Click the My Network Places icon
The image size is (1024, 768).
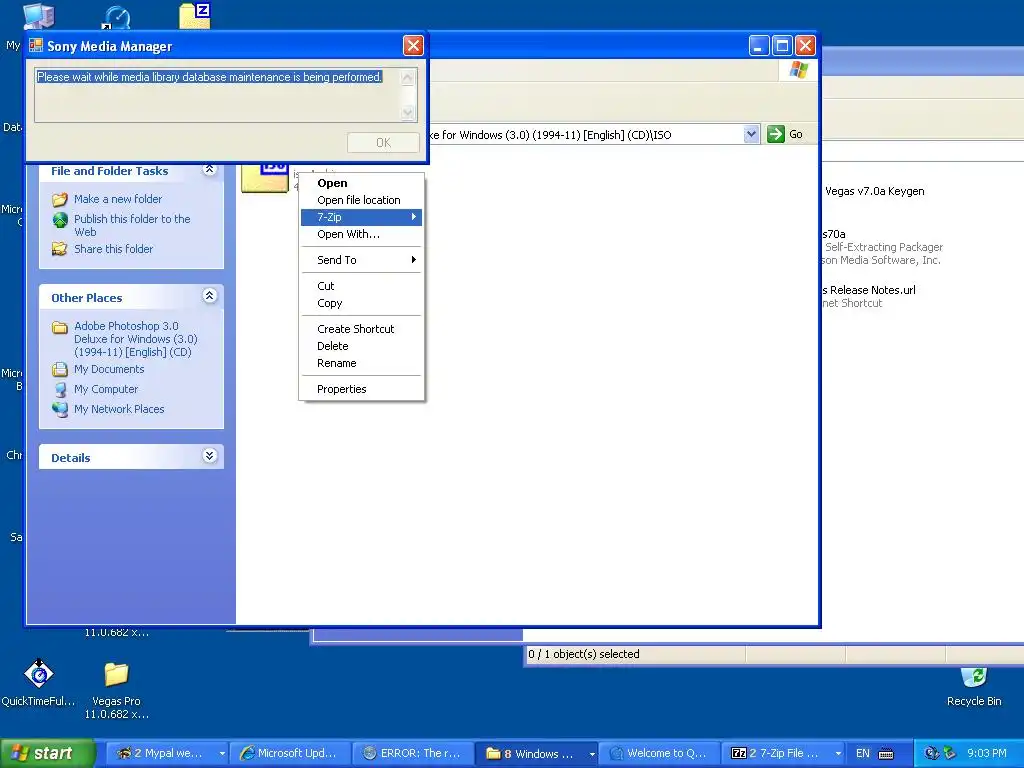coord(59,409)
